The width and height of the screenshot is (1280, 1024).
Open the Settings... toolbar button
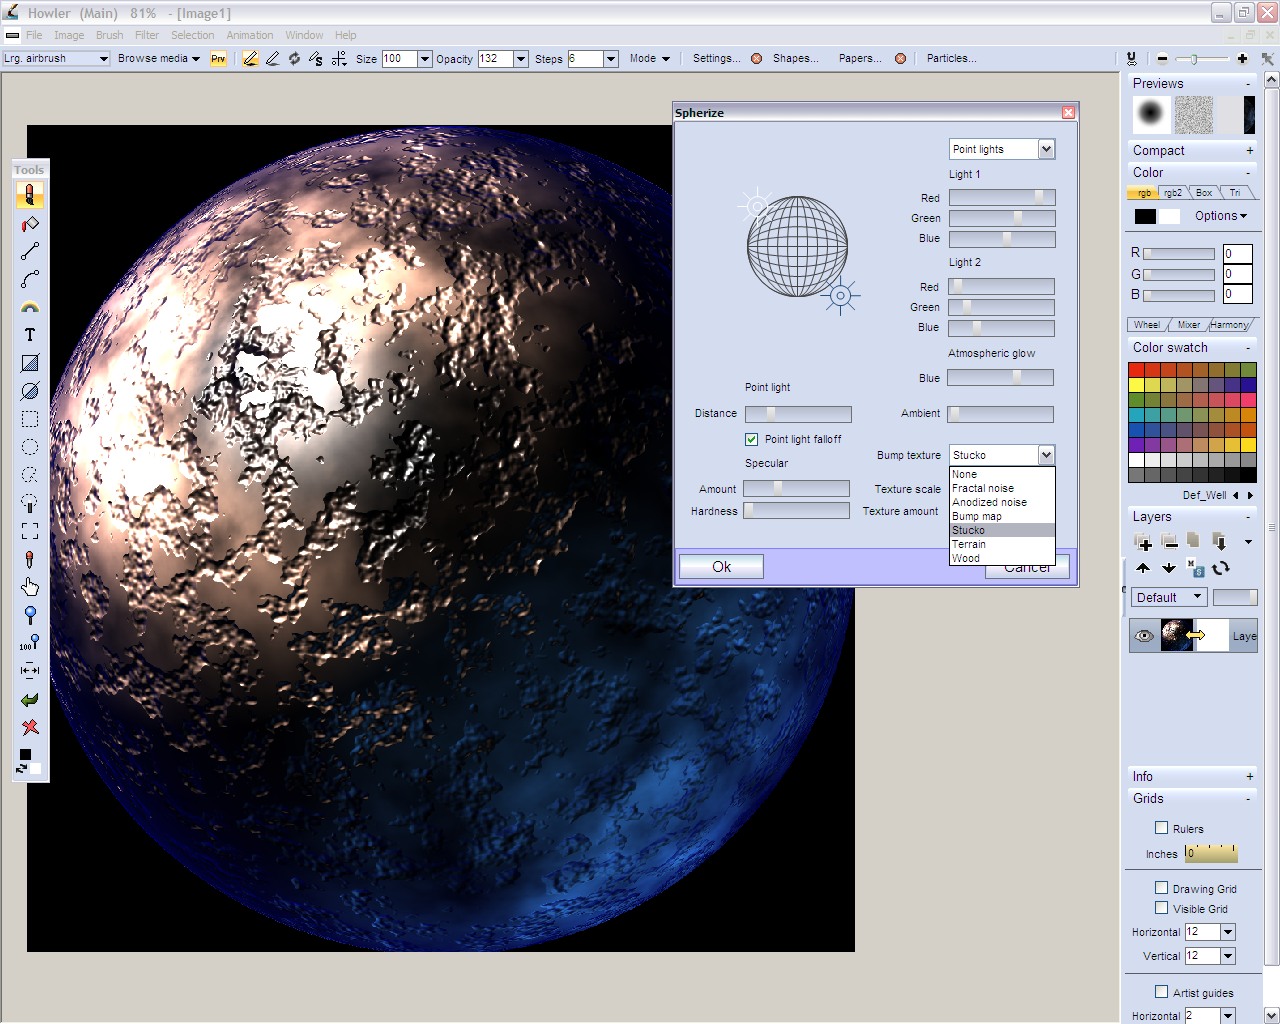click(716, 58)
